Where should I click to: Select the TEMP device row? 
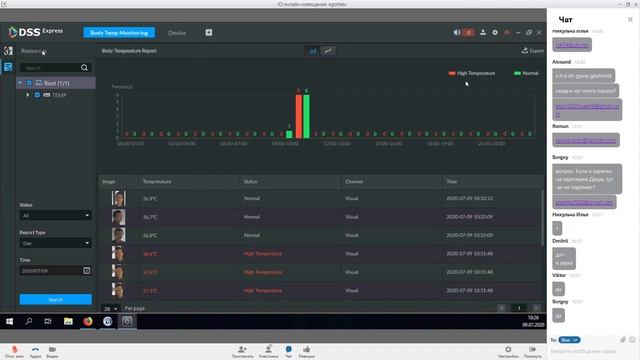click(x=56, y=95)
